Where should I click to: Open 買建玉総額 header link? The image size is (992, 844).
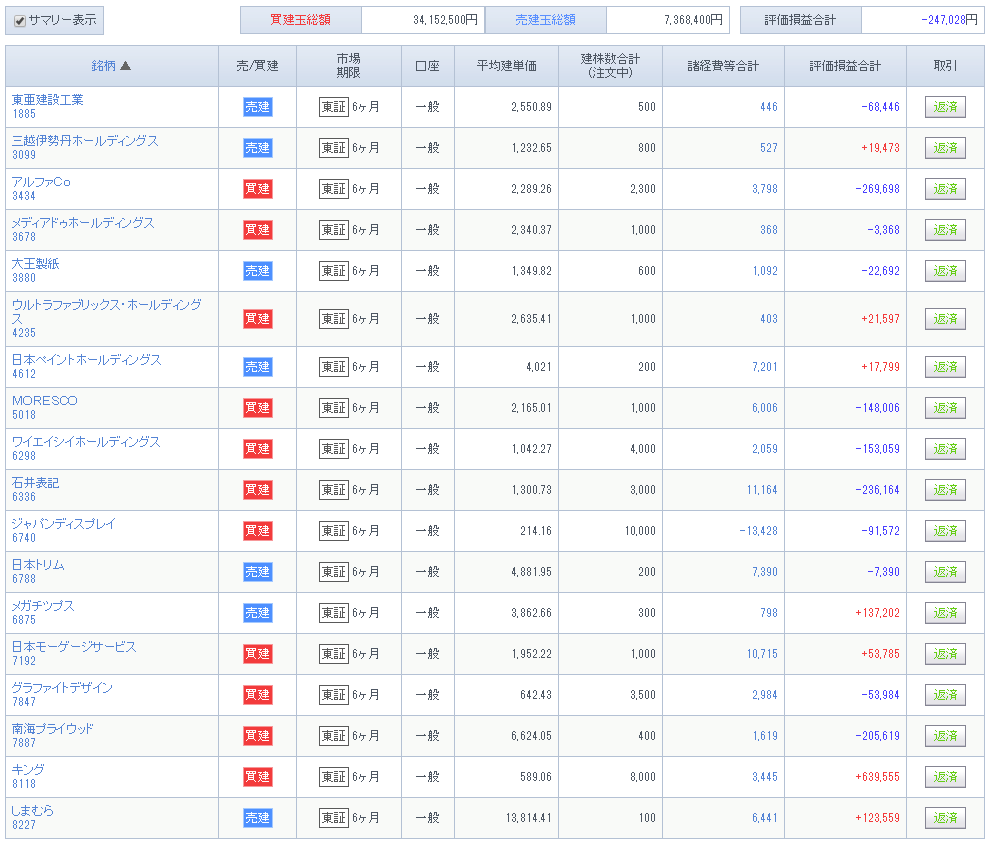click(x=301, y=20)
